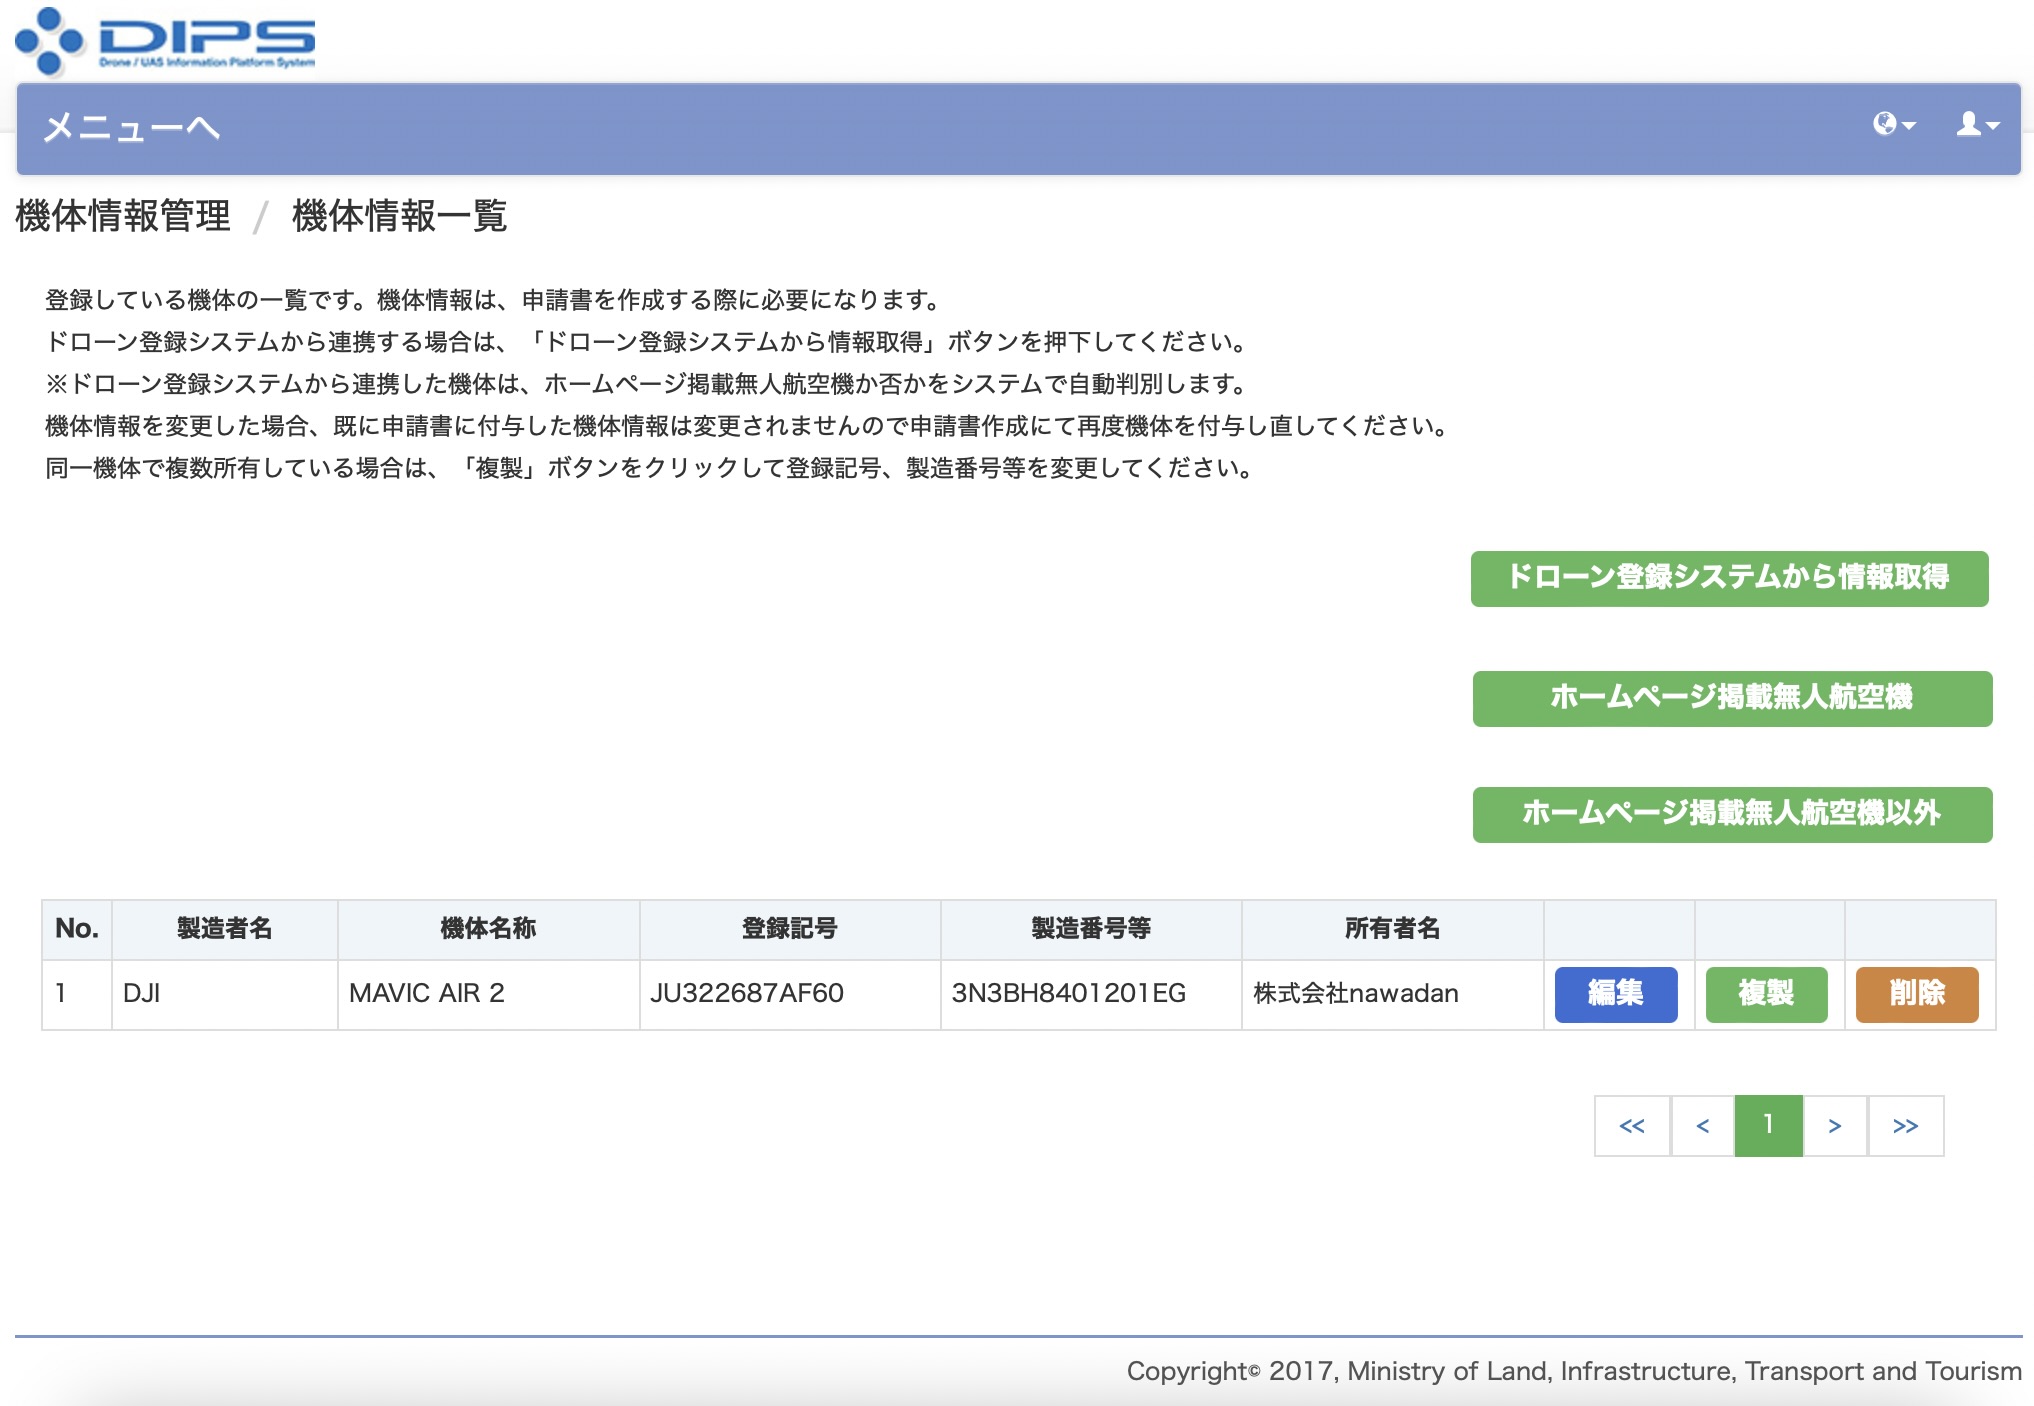Click the 登録記号 column header
Image resolution: width=2034 pixels, height=1406 pixels.
790,929
